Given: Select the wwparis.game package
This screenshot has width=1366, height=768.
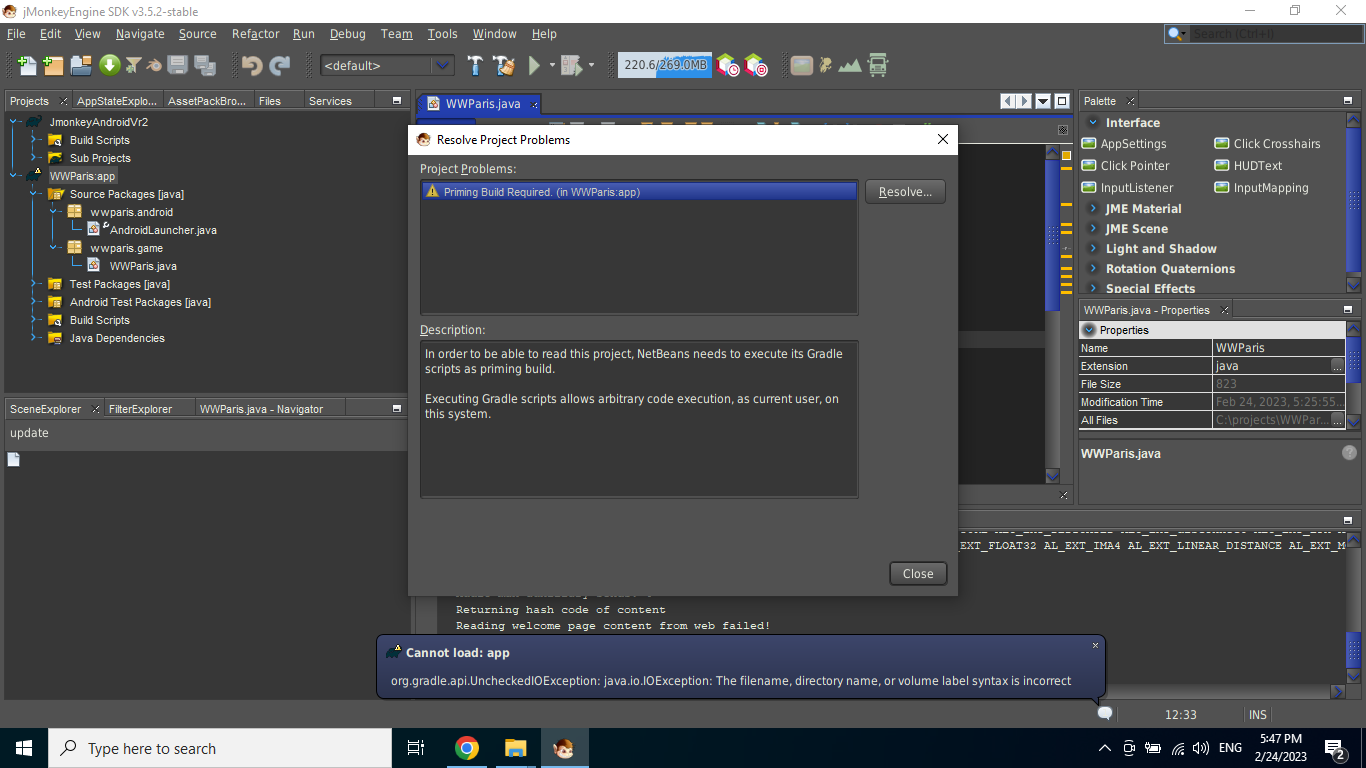Looking at the screenshot, I should pos(116,248).
